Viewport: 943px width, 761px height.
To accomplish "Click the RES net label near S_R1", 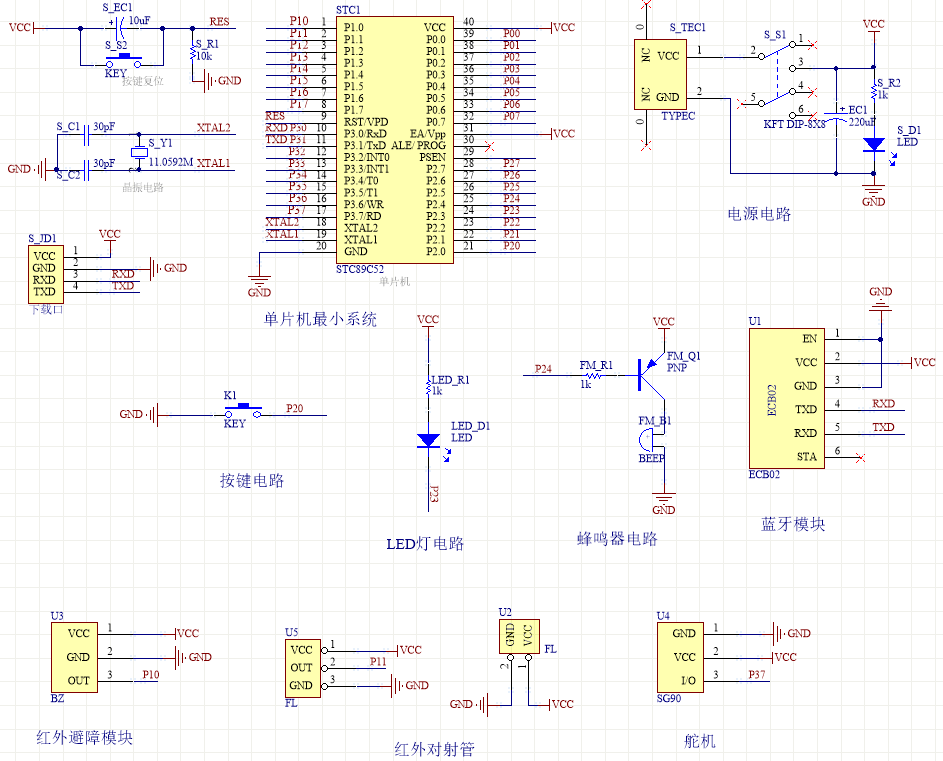I will point(219,22).
